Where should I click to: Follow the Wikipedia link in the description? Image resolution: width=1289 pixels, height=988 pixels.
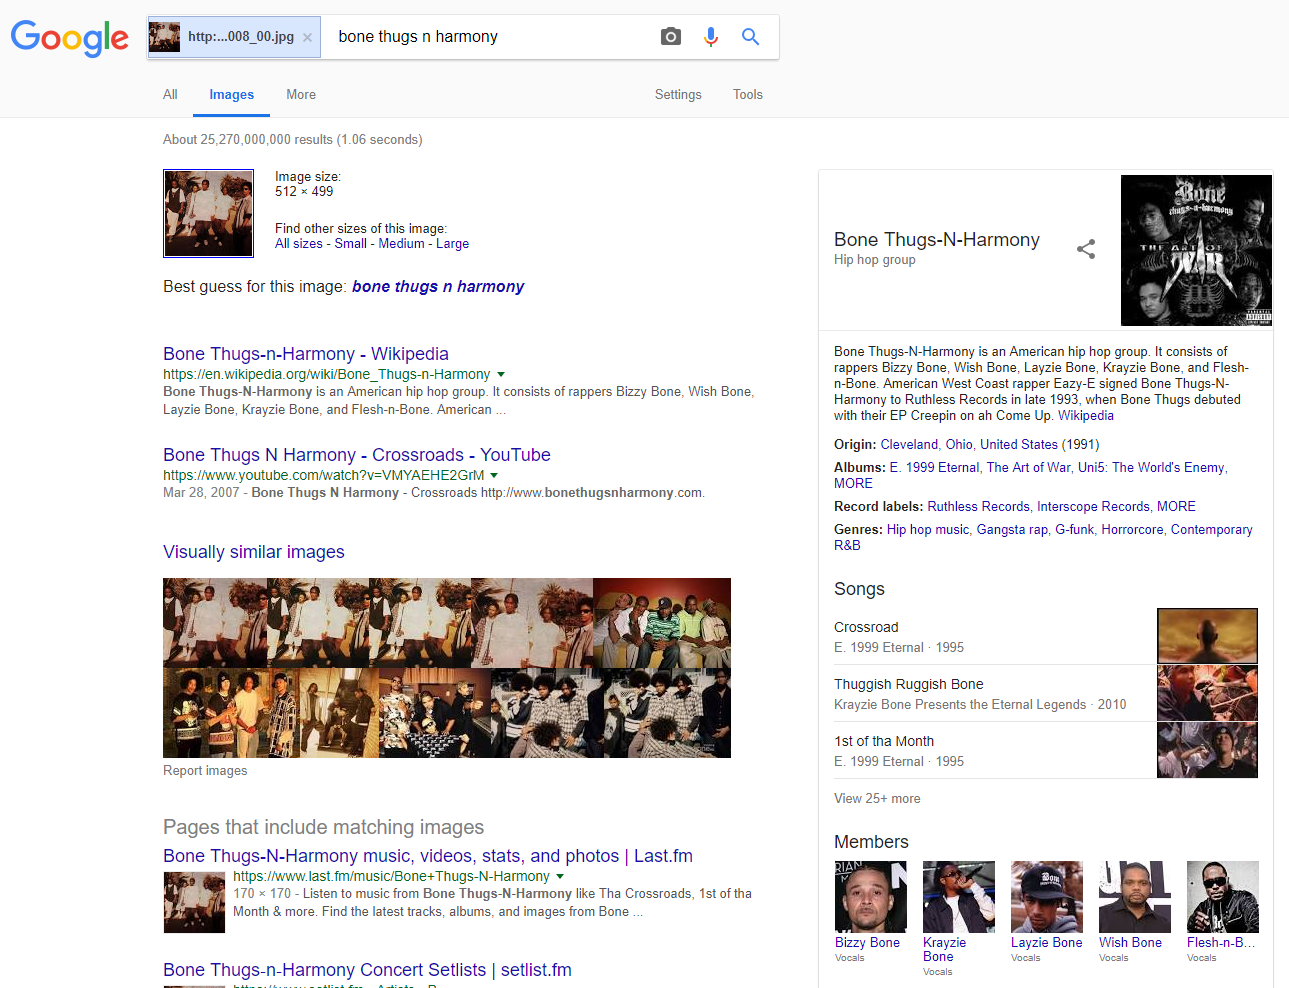(1086, 416)
